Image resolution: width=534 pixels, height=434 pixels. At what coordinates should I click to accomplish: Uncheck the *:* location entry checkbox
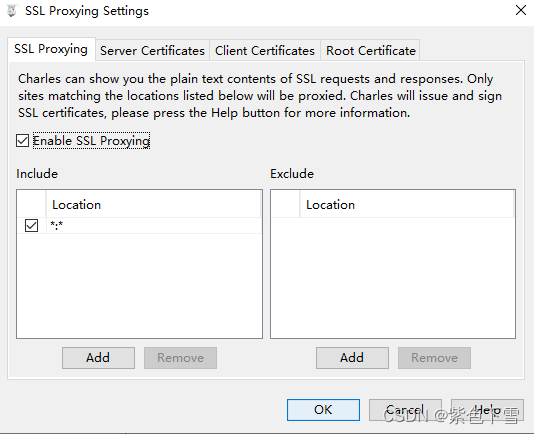pos(31,226)
